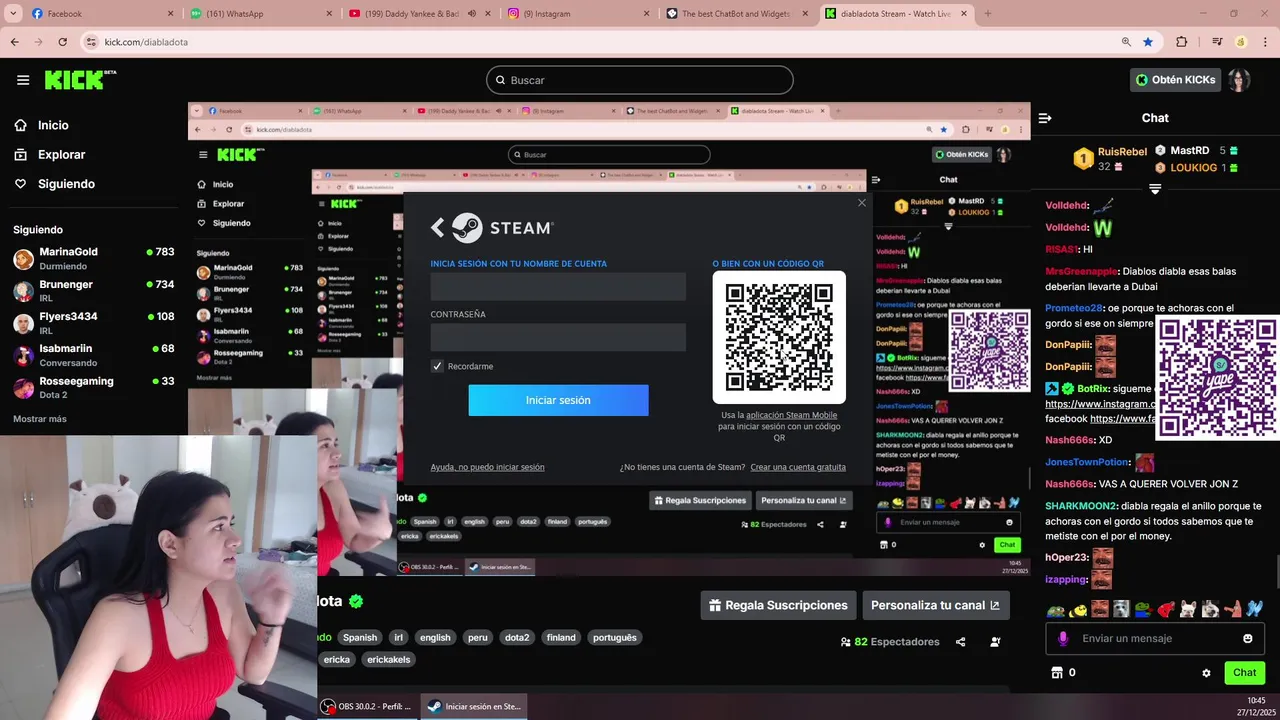Open Chrome's extensions puzzle icon
1280x720 pixels.
click(x=1182, y=42)
